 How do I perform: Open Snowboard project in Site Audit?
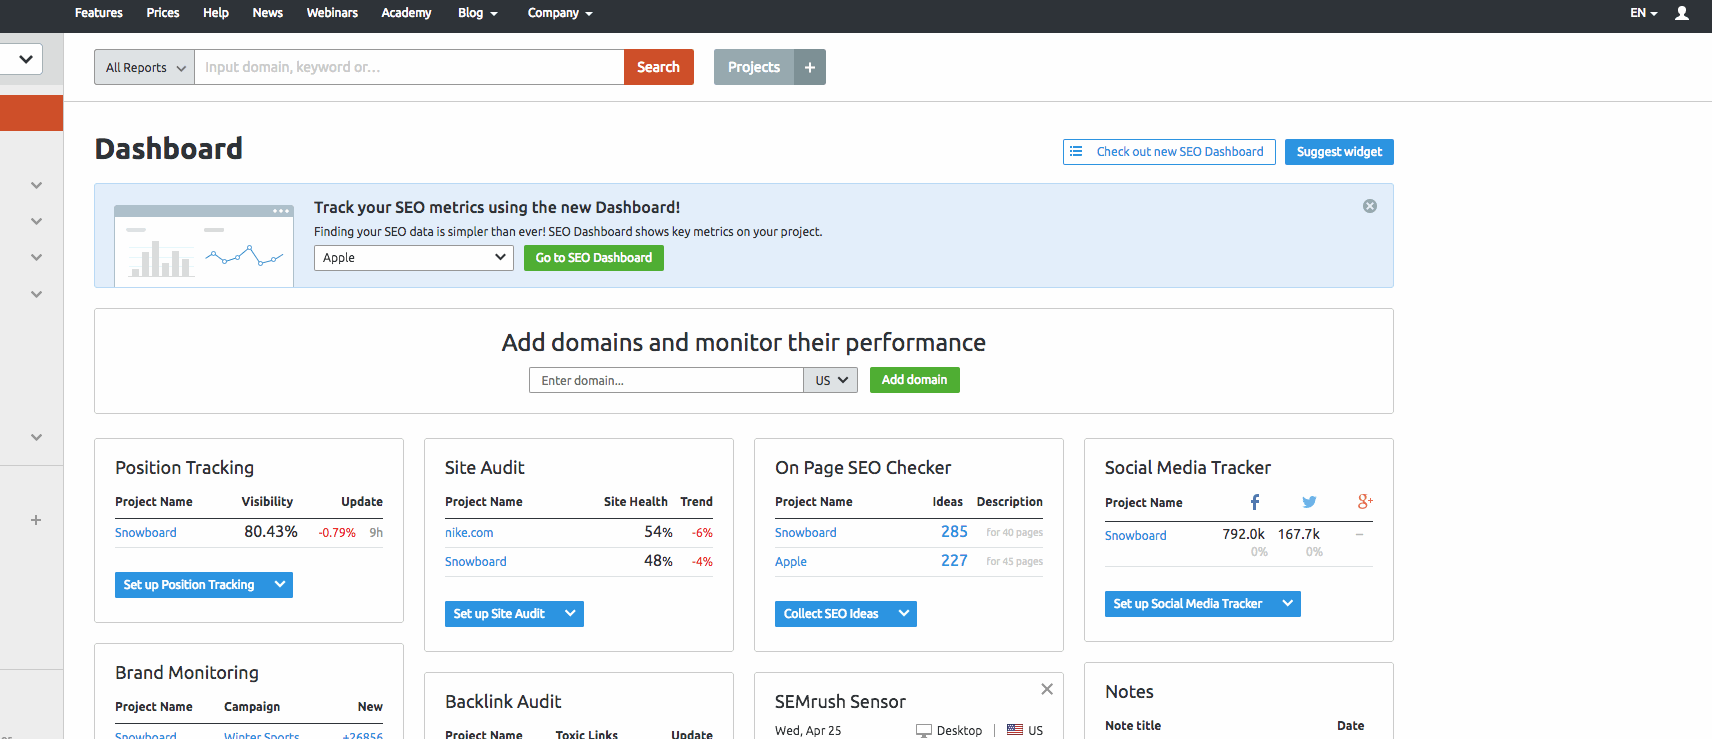tap(476, 562)
